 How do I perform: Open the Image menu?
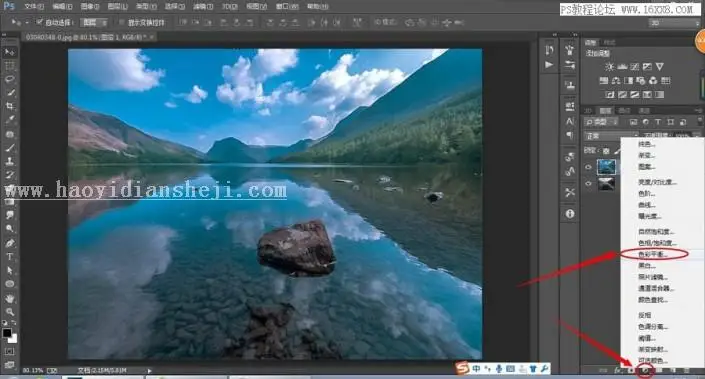[90, 6]
